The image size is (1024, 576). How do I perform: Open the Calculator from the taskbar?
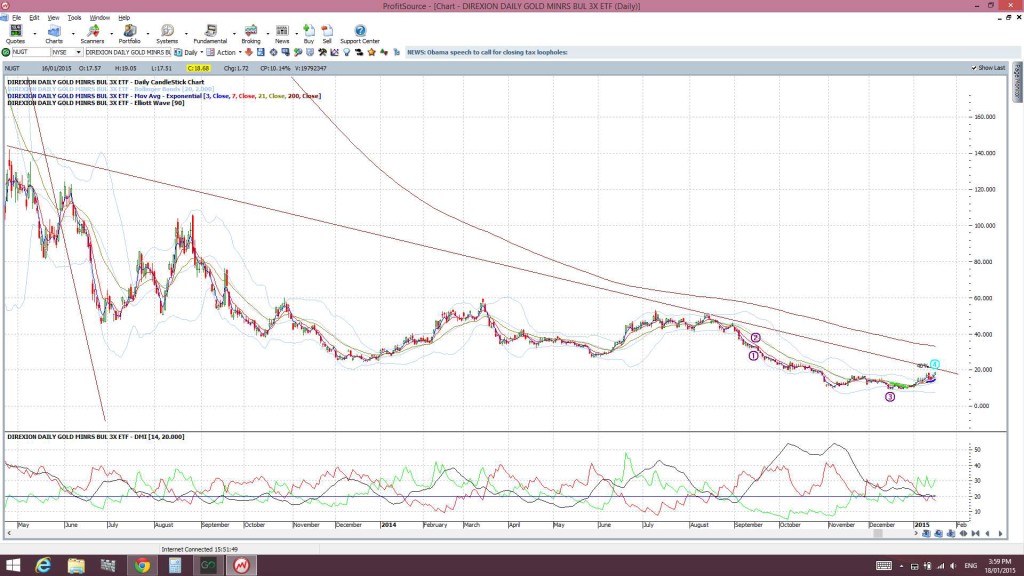click(175, 566)
